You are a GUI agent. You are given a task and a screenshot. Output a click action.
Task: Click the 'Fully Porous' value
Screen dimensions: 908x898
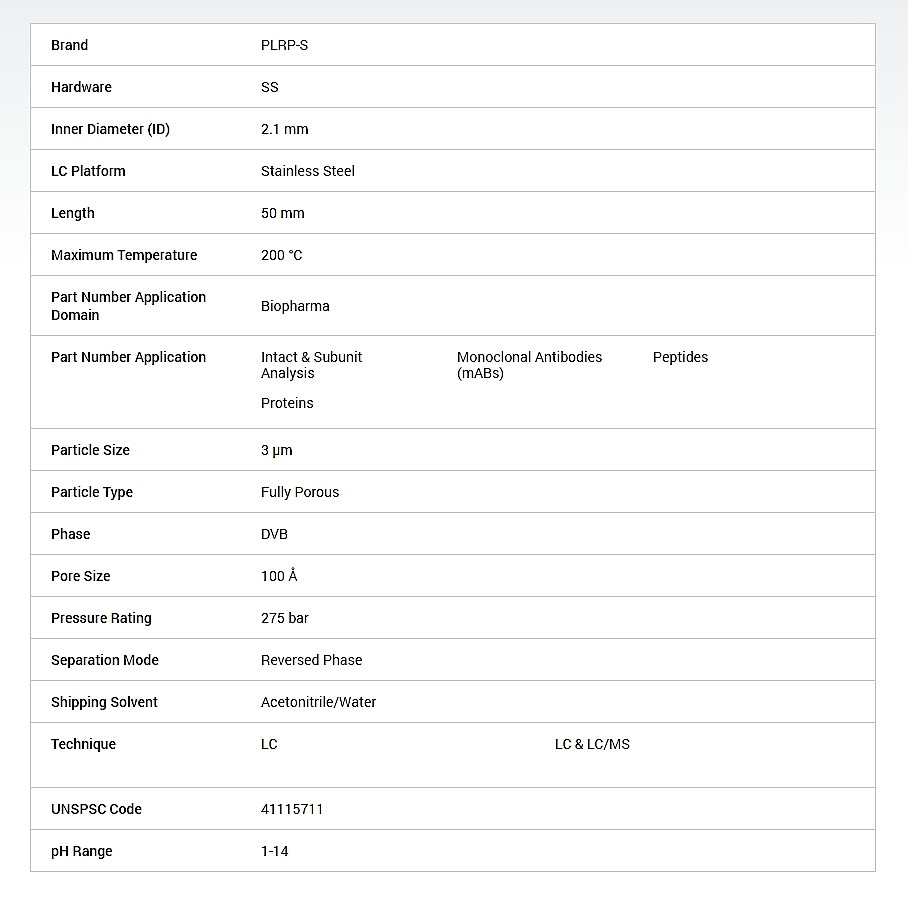click(x=300, y=492)
